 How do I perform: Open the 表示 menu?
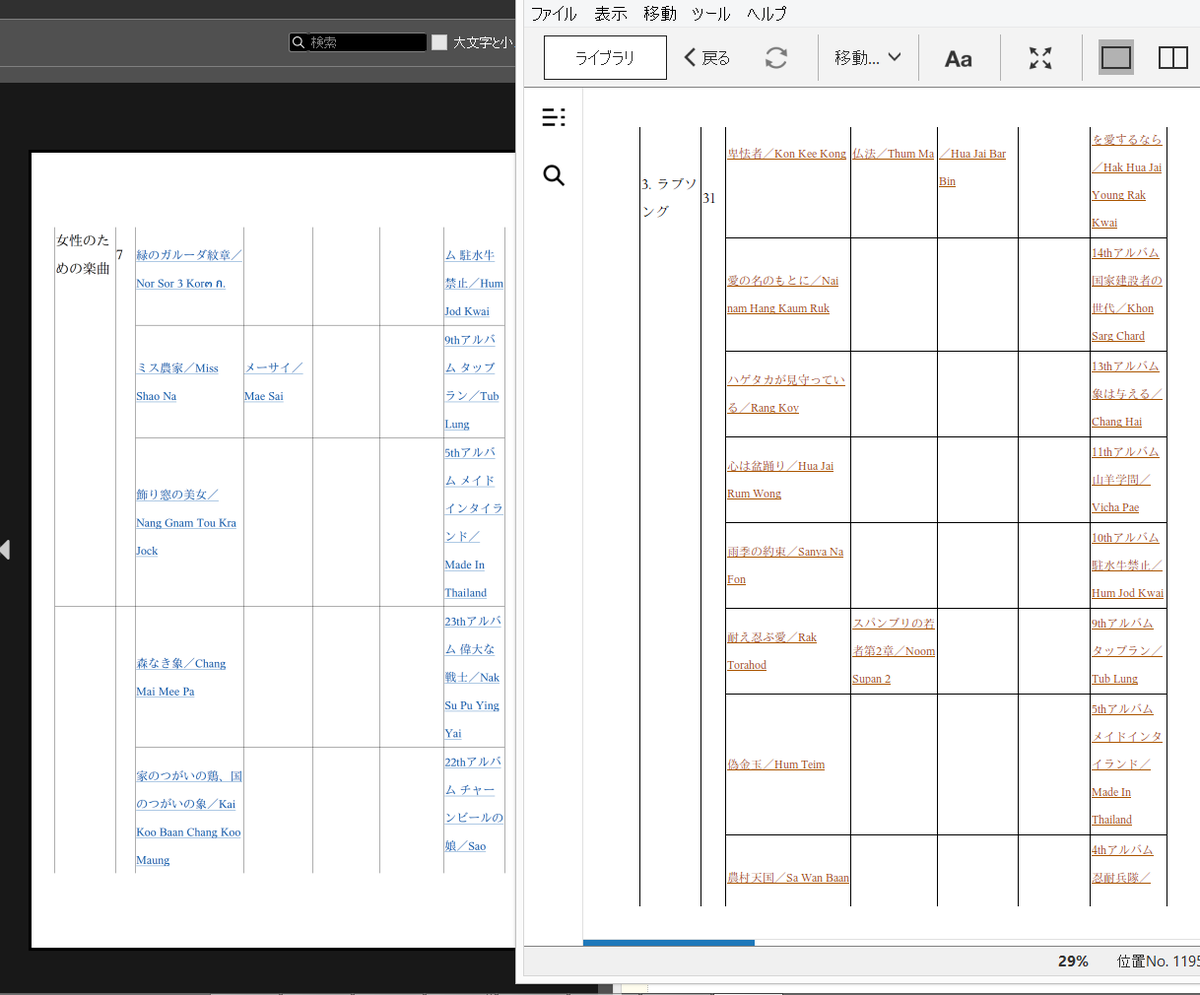tap(610, 14)
